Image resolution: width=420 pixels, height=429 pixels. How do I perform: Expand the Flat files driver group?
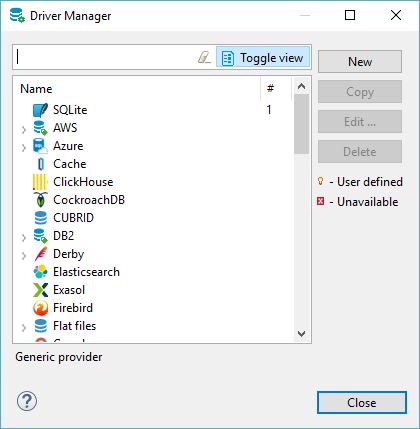click(x=24, y=327)
